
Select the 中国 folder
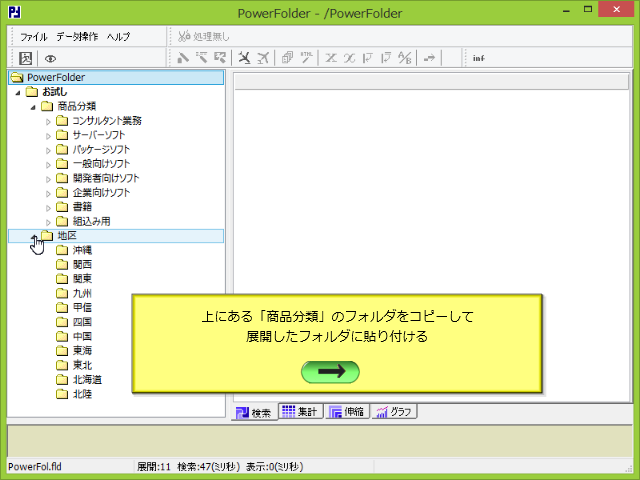click(82, 336)
